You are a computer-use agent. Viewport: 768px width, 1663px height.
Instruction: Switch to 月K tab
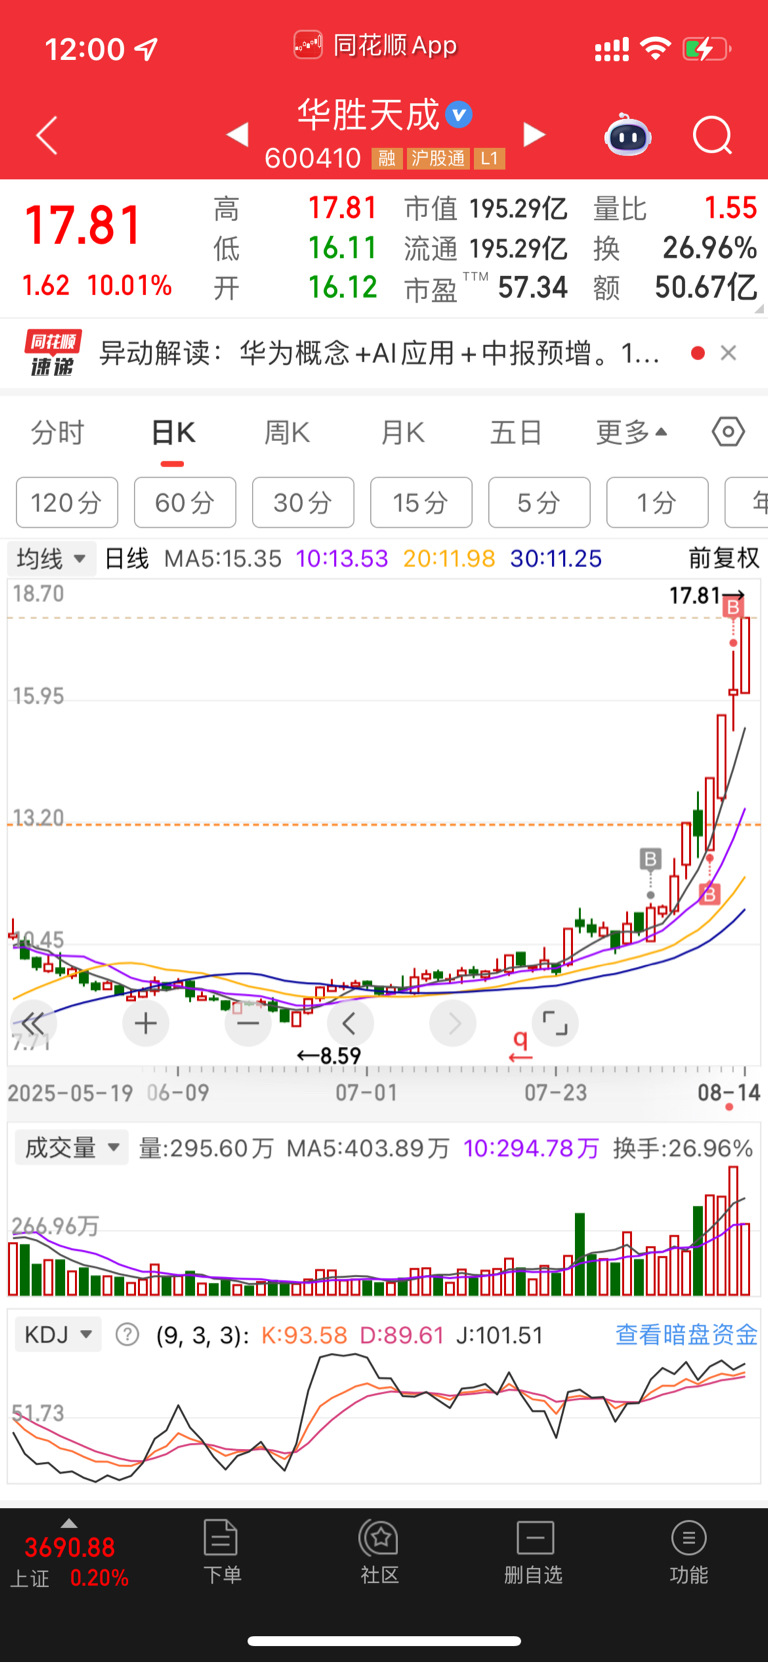pos(402,432)
